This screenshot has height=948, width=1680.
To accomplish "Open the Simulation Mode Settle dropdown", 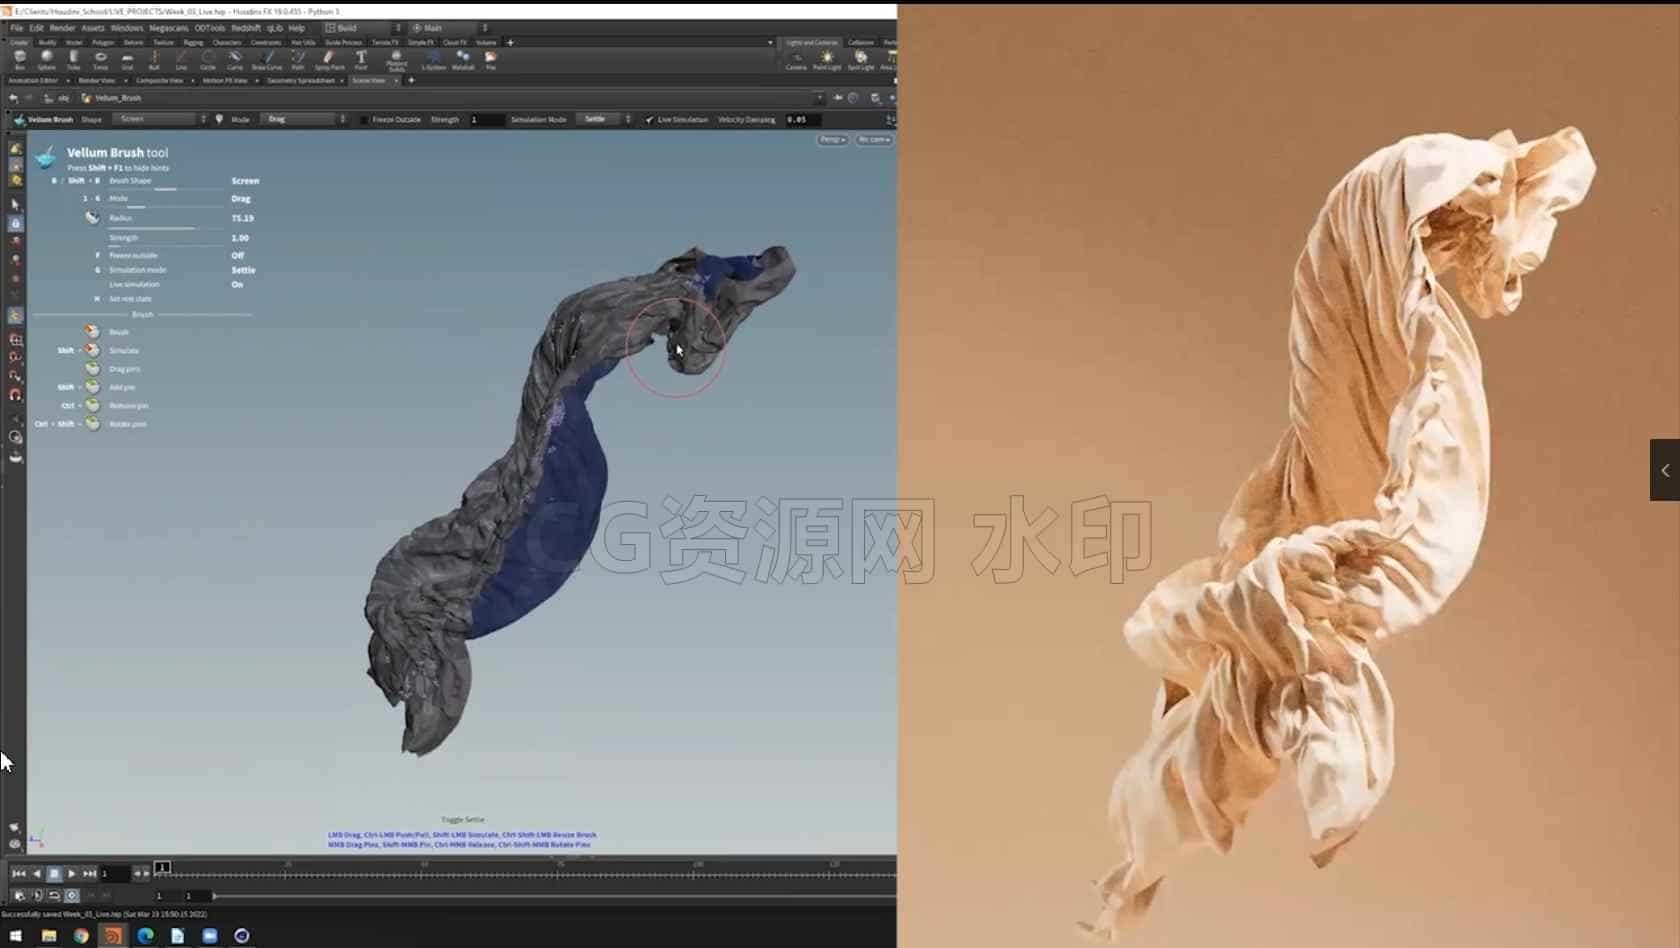I will point(606,119).
